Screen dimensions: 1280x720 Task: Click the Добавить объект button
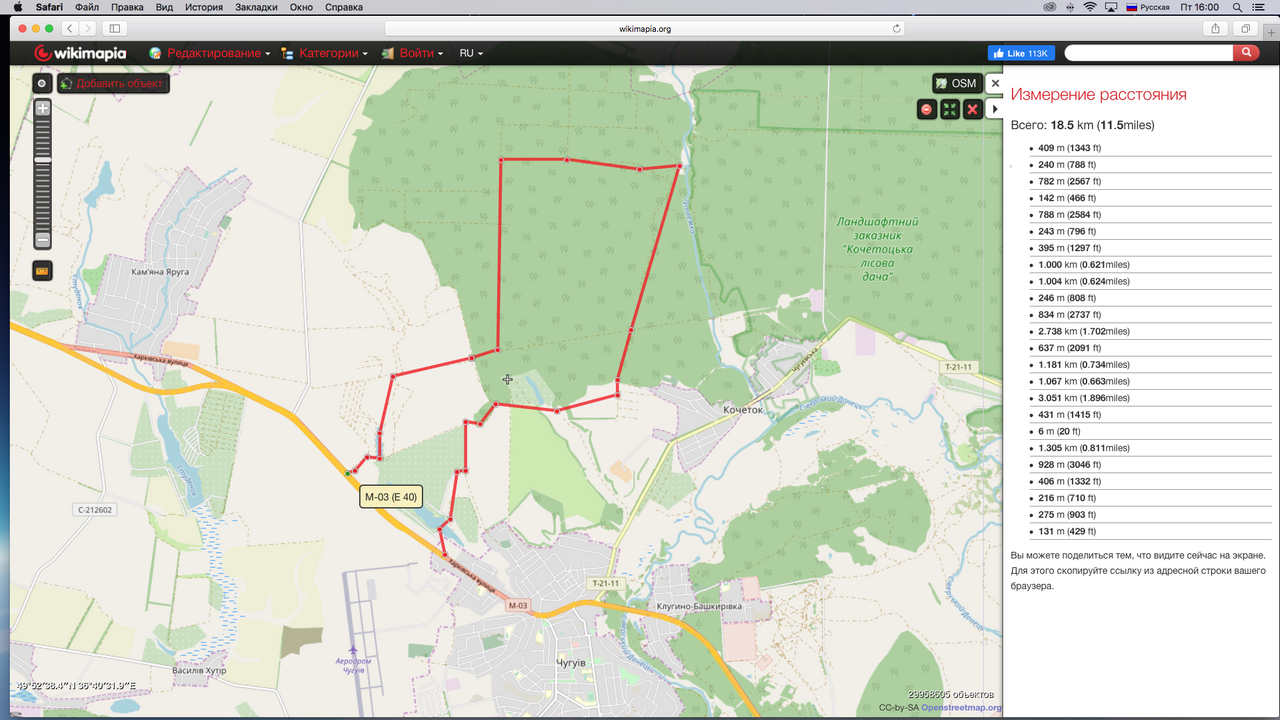click(x=113, y=84)
